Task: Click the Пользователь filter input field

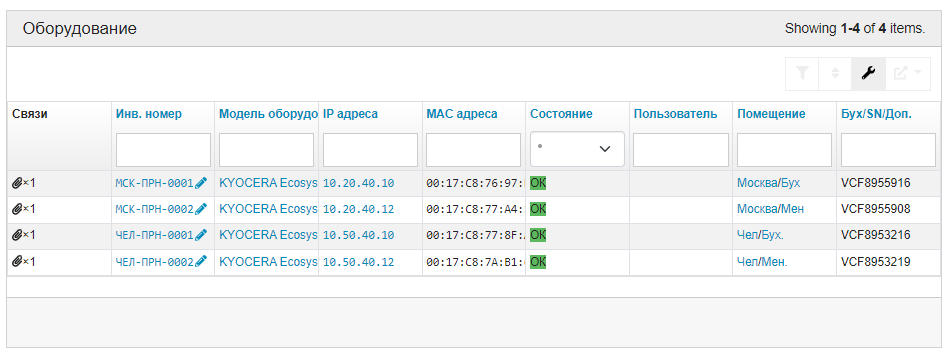Action: pos(681,150)
